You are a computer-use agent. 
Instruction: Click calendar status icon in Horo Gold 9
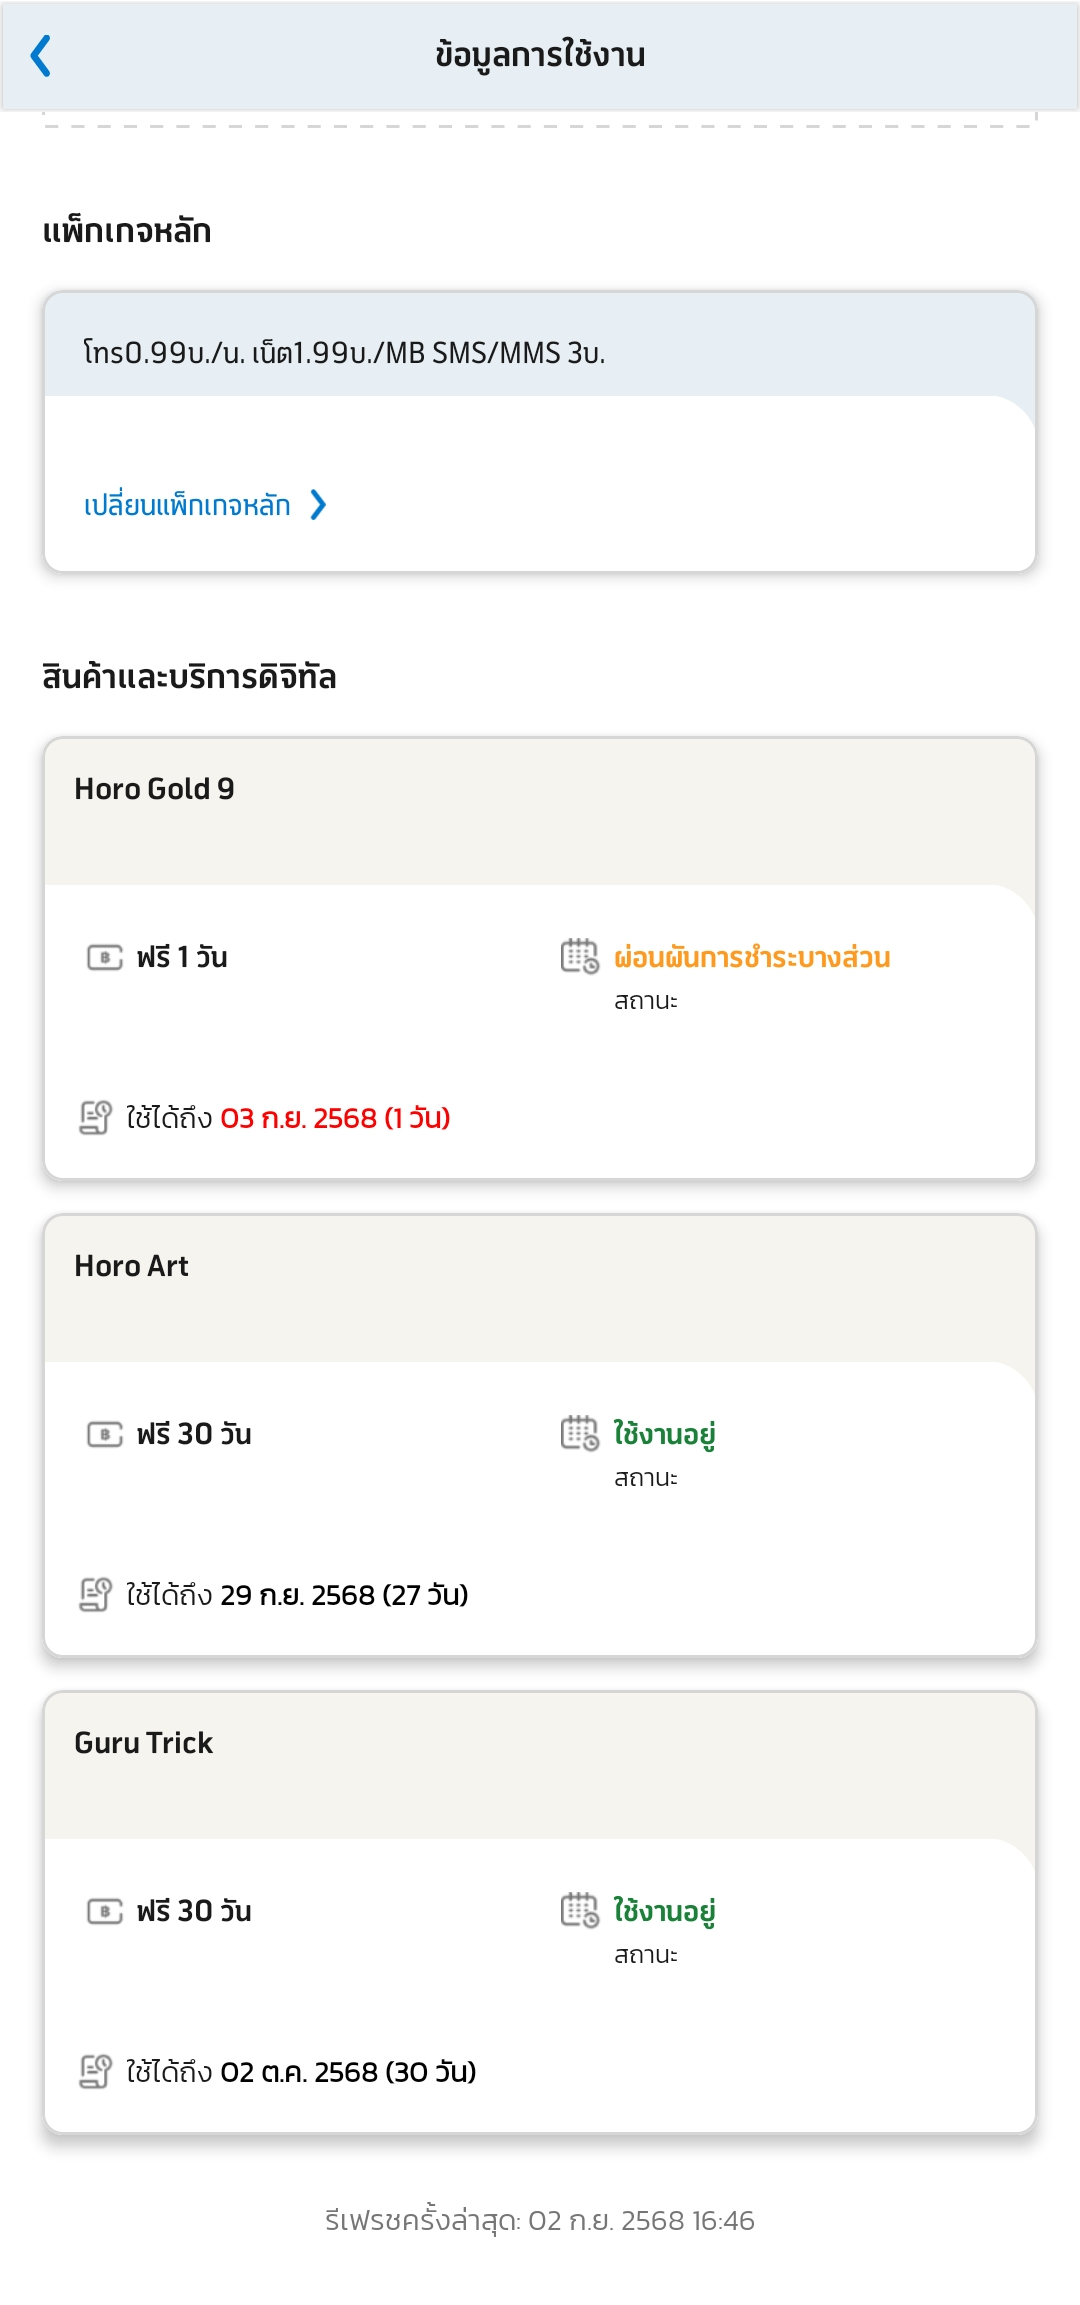pyautogui.click(x=580, y=956)
